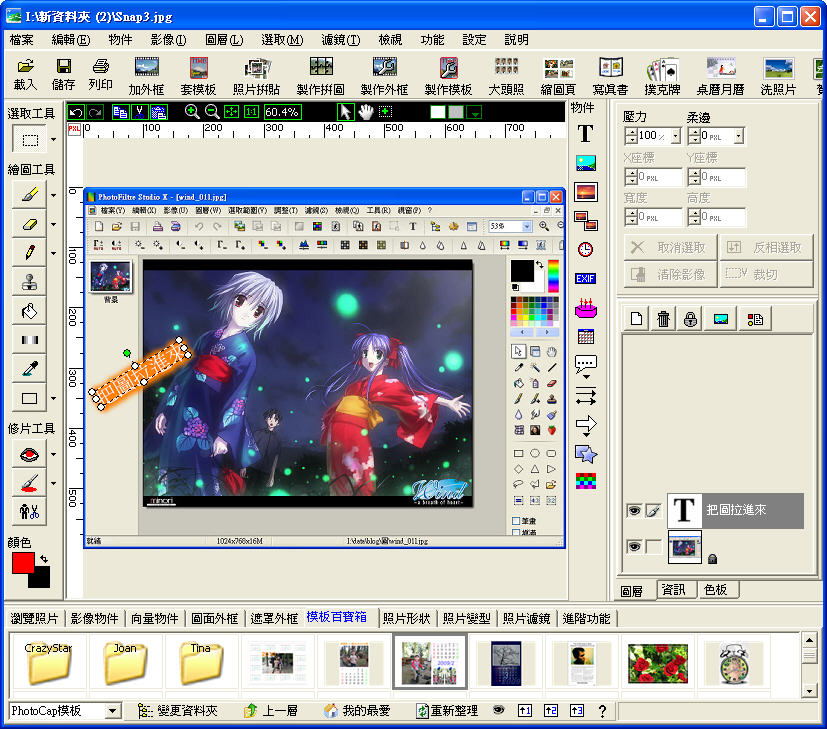Select the red roses template thumbnail

(x=658, y=664)
